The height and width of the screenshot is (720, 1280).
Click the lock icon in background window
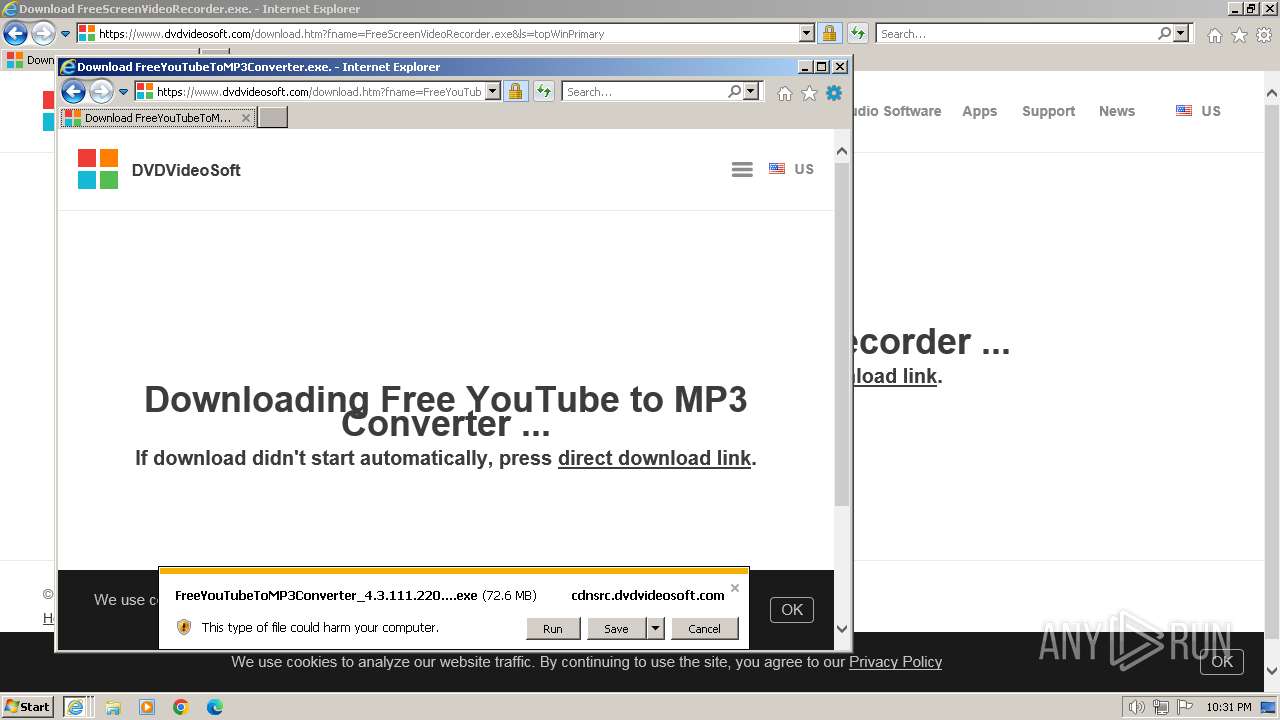tap(829, 34)
